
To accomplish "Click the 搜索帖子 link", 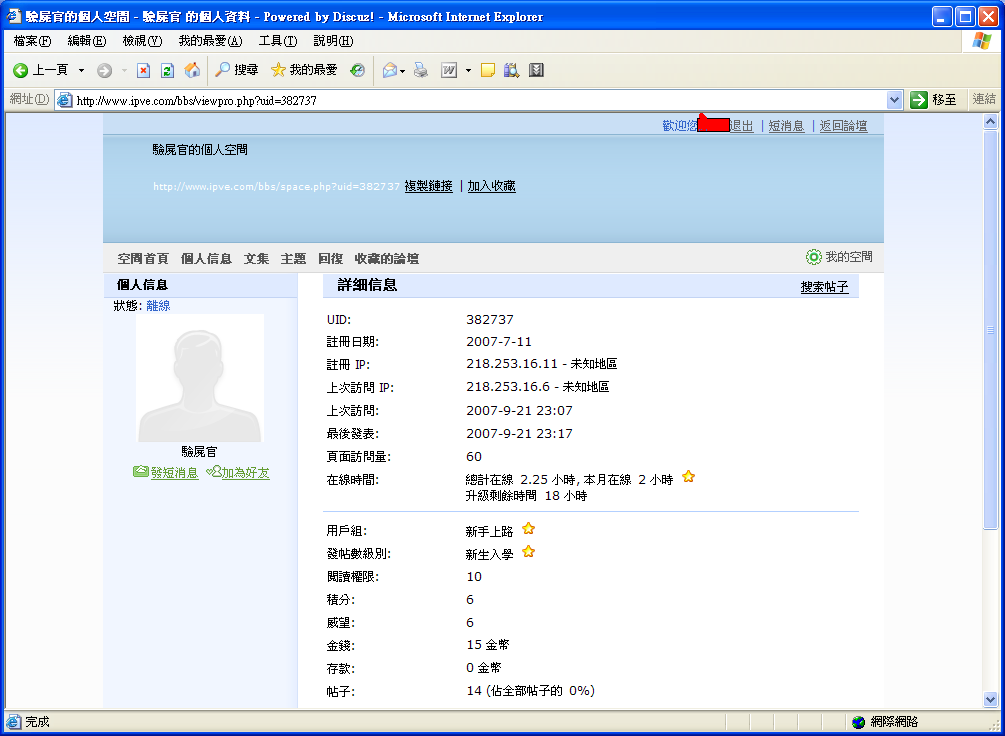I will pos(824,287).
